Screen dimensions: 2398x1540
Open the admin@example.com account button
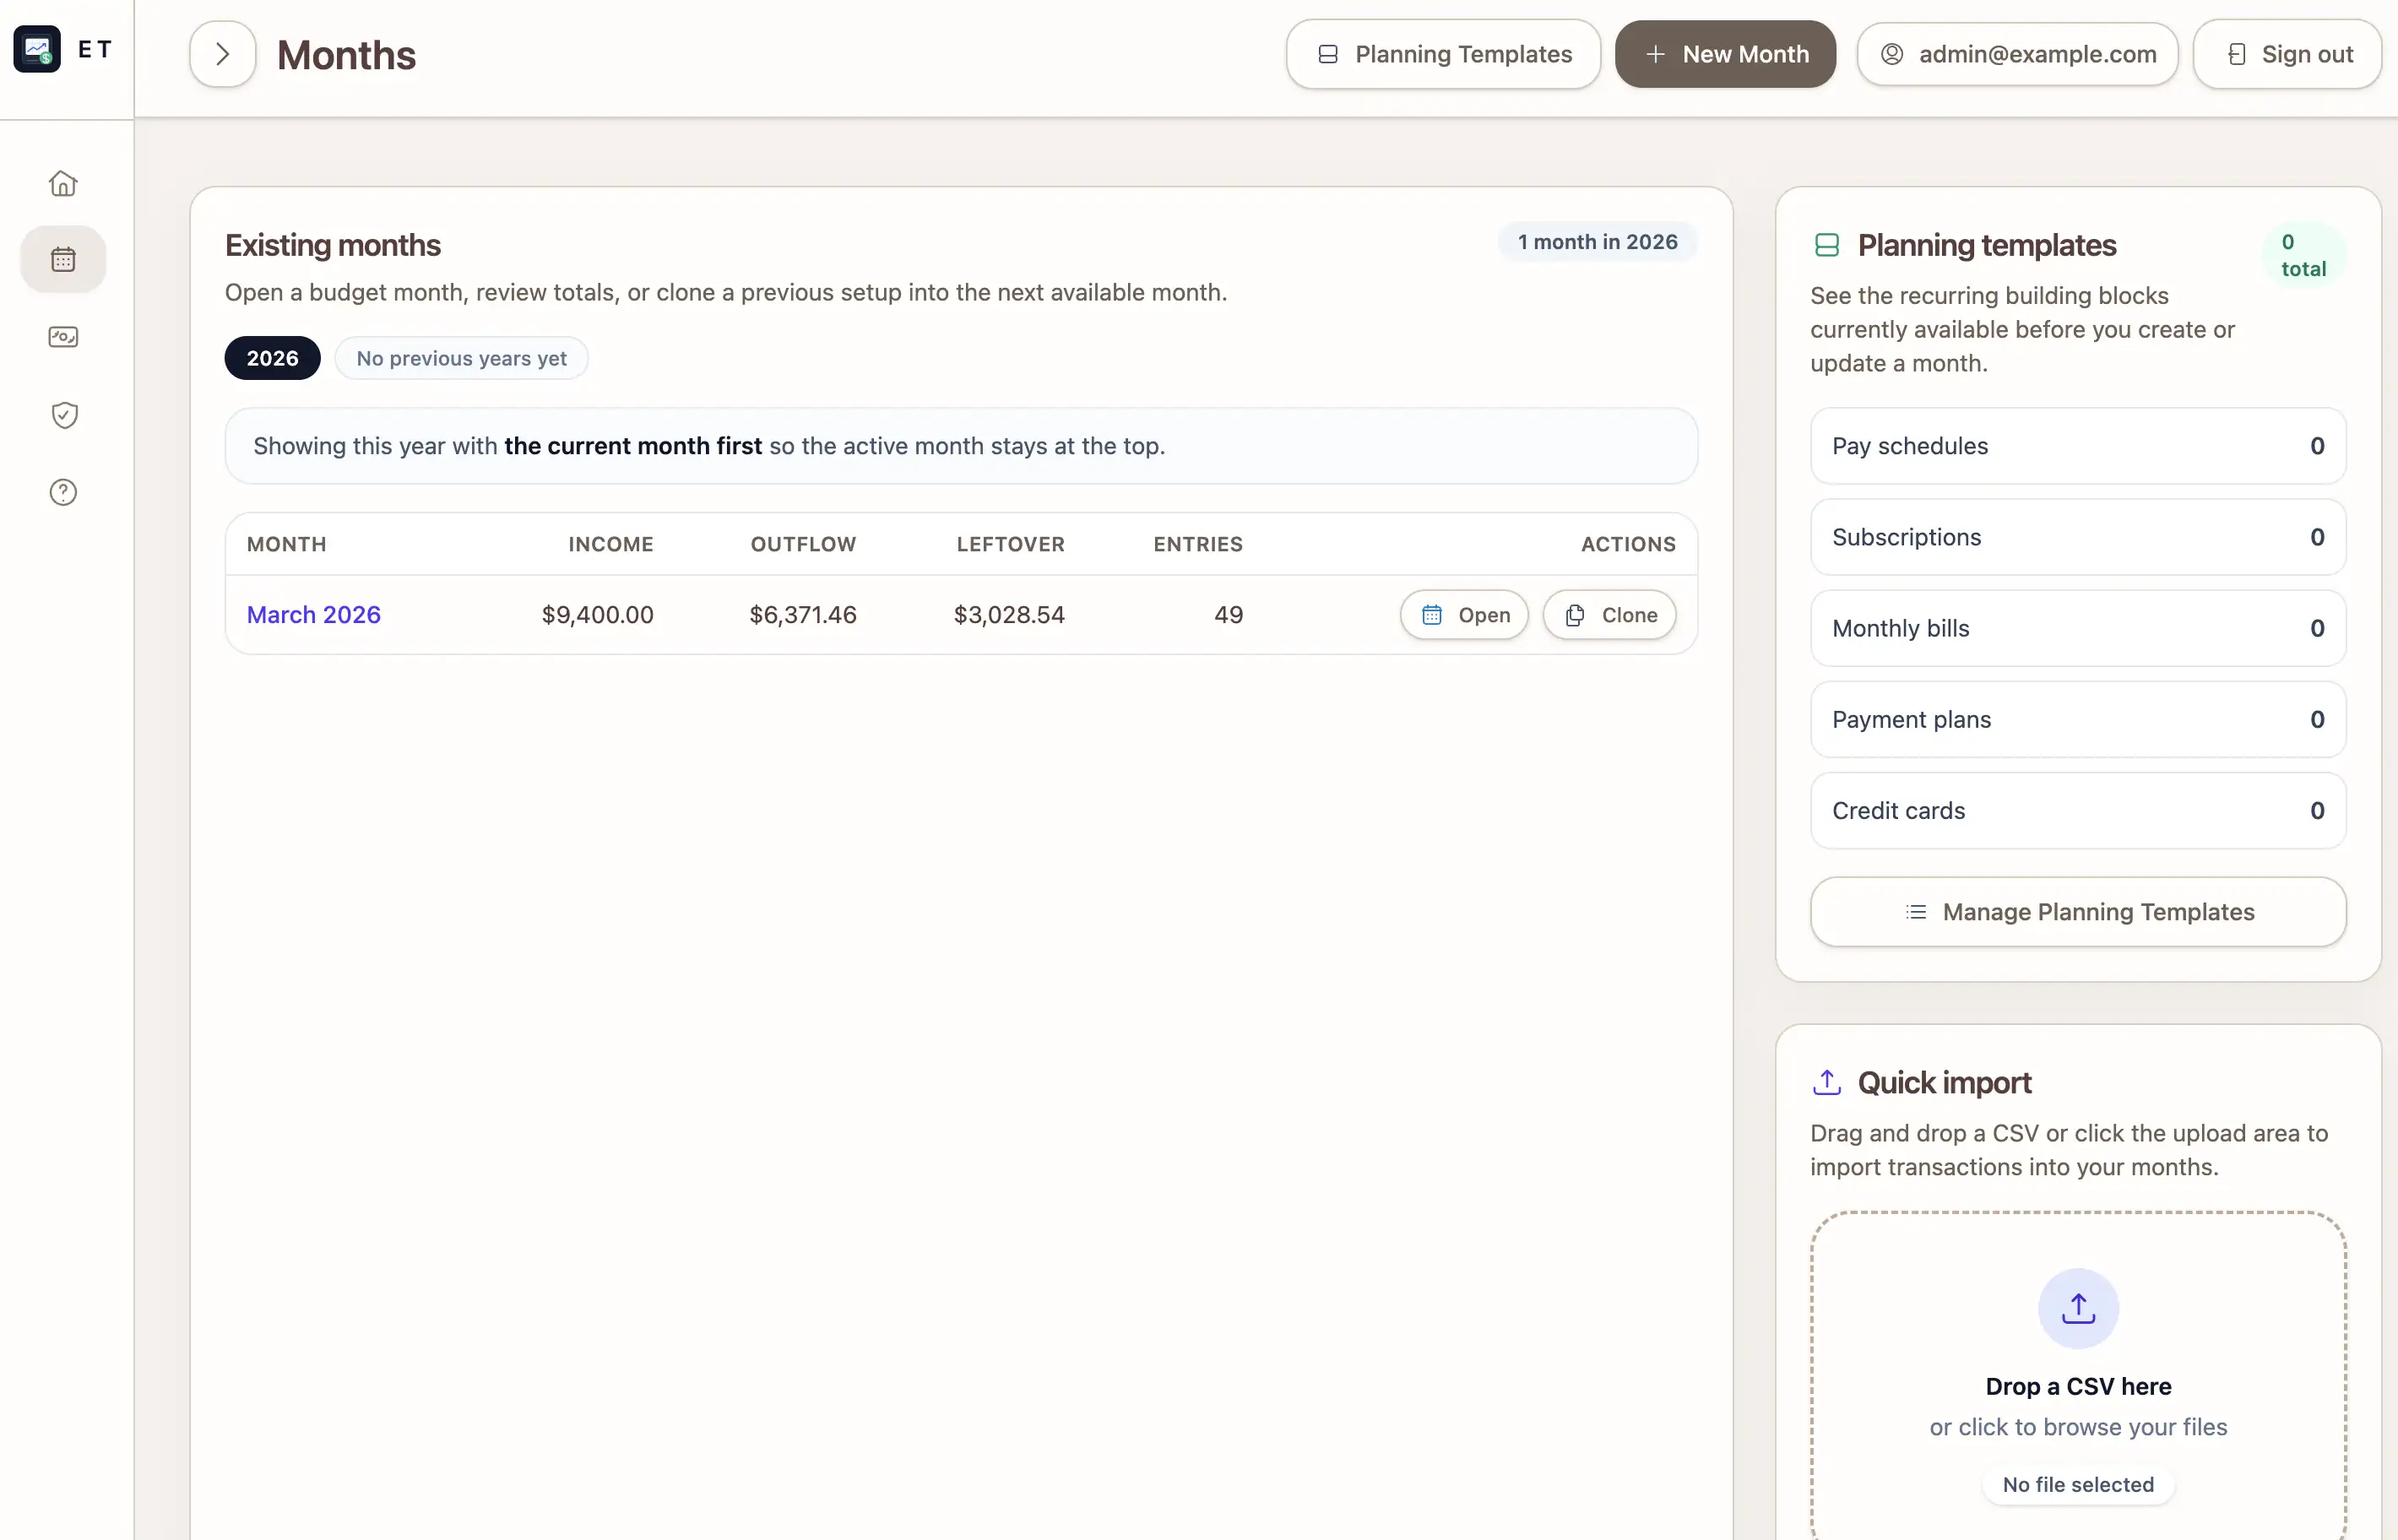[x=2017, y=54]
